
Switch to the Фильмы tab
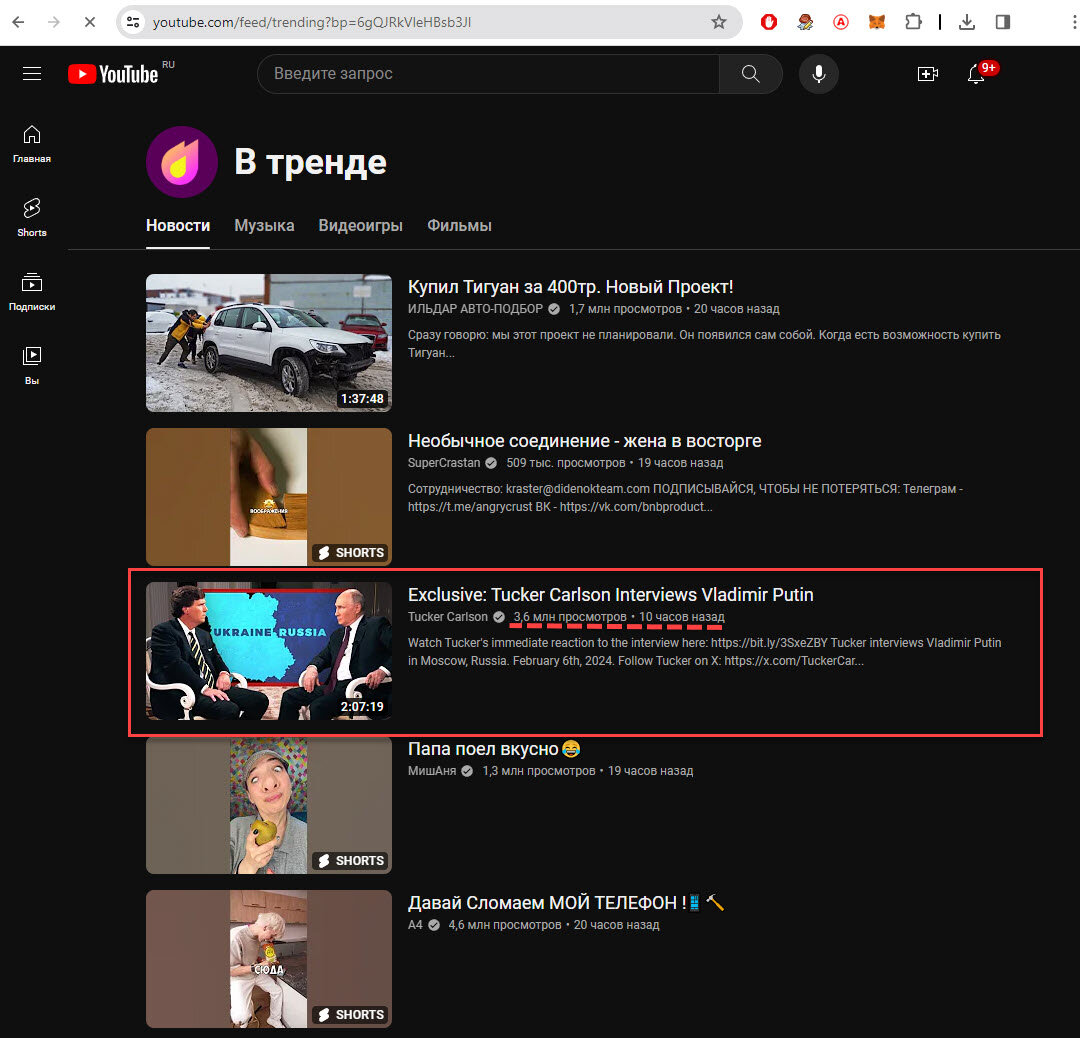point(459,225)
